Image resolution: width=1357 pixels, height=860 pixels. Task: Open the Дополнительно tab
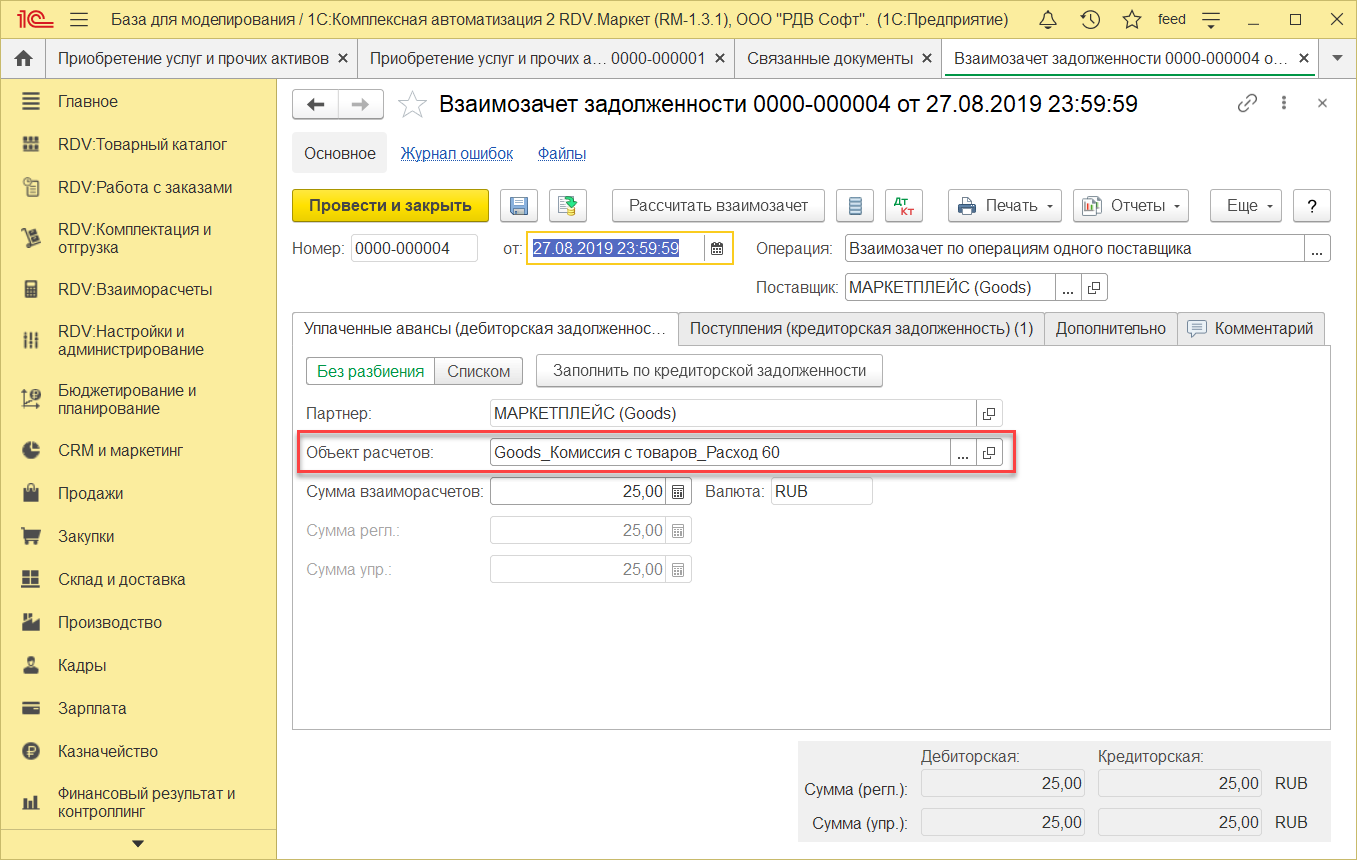click(x=1110, y=329)
